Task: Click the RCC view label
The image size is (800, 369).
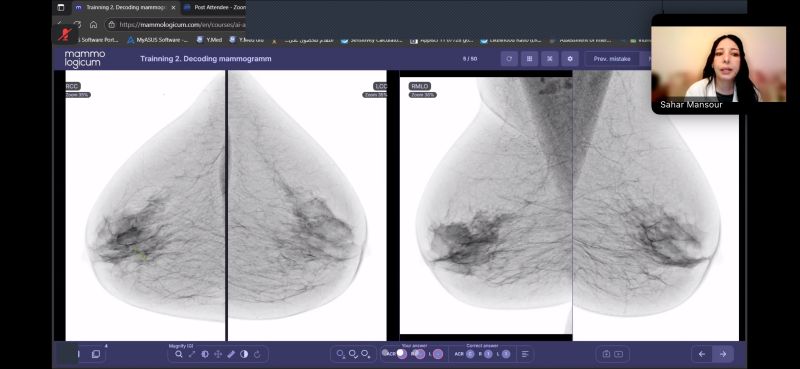Action: pos(73,86)
